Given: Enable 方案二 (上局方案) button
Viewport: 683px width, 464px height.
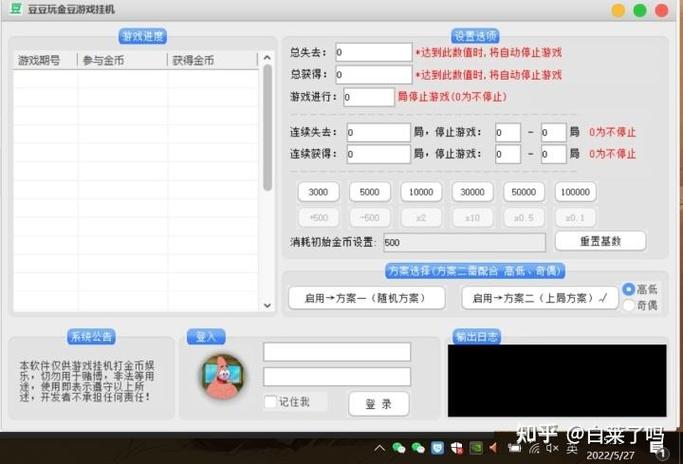Looking at the screenshot, I should point(540,298).
